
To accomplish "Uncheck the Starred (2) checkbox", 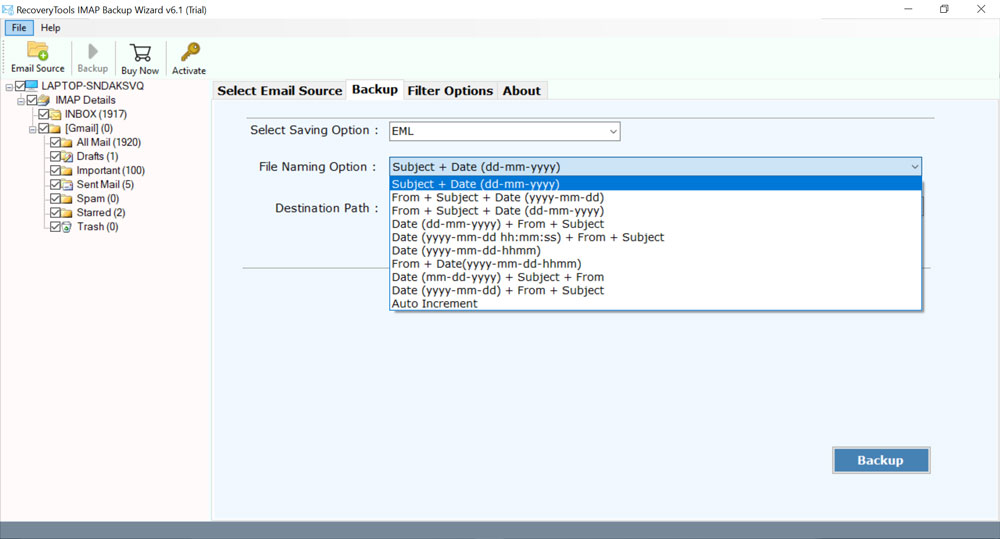I will (x=55, y=212).
